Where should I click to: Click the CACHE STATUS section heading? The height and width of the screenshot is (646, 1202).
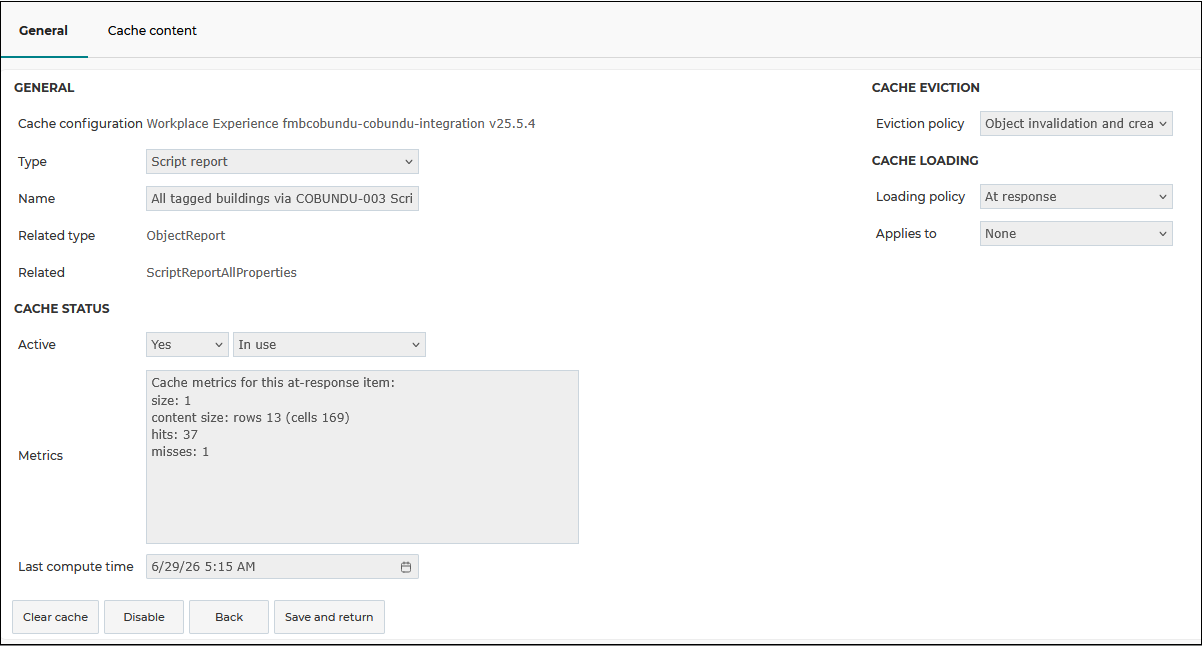coord(62,308)
